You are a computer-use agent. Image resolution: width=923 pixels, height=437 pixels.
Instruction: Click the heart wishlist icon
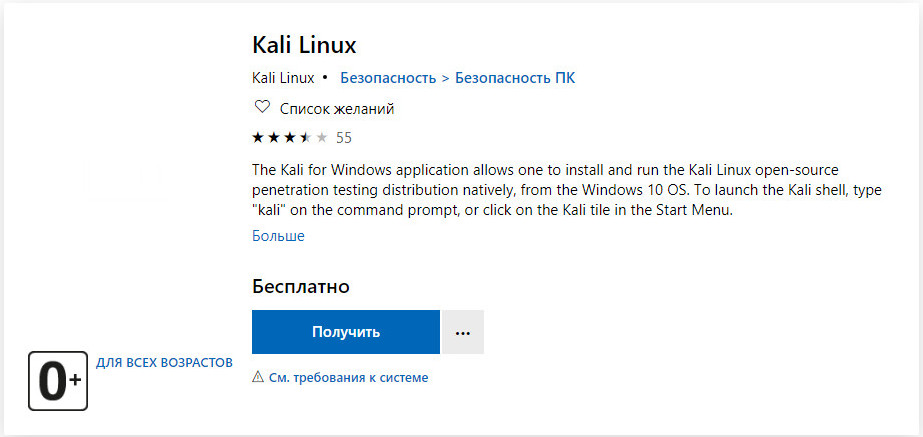click(261, 108)
